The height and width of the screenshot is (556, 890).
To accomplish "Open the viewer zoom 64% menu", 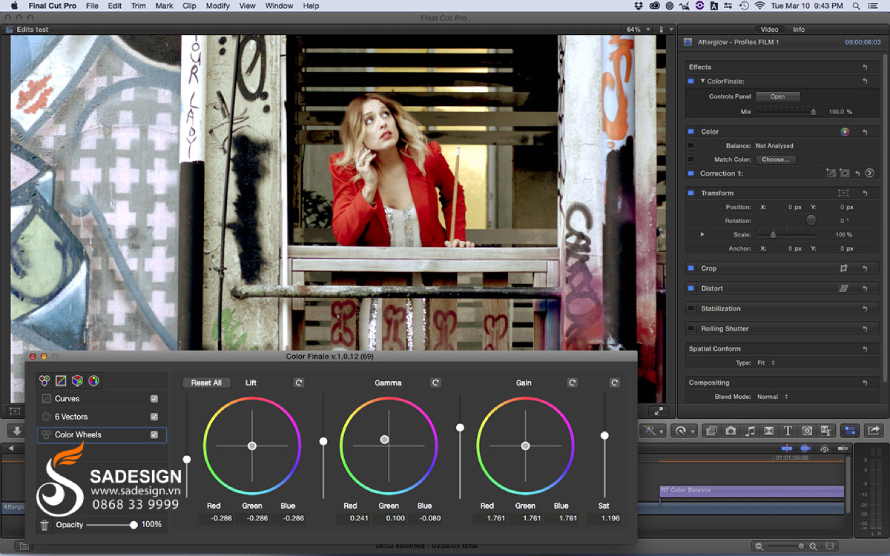I will click(639, 30).
